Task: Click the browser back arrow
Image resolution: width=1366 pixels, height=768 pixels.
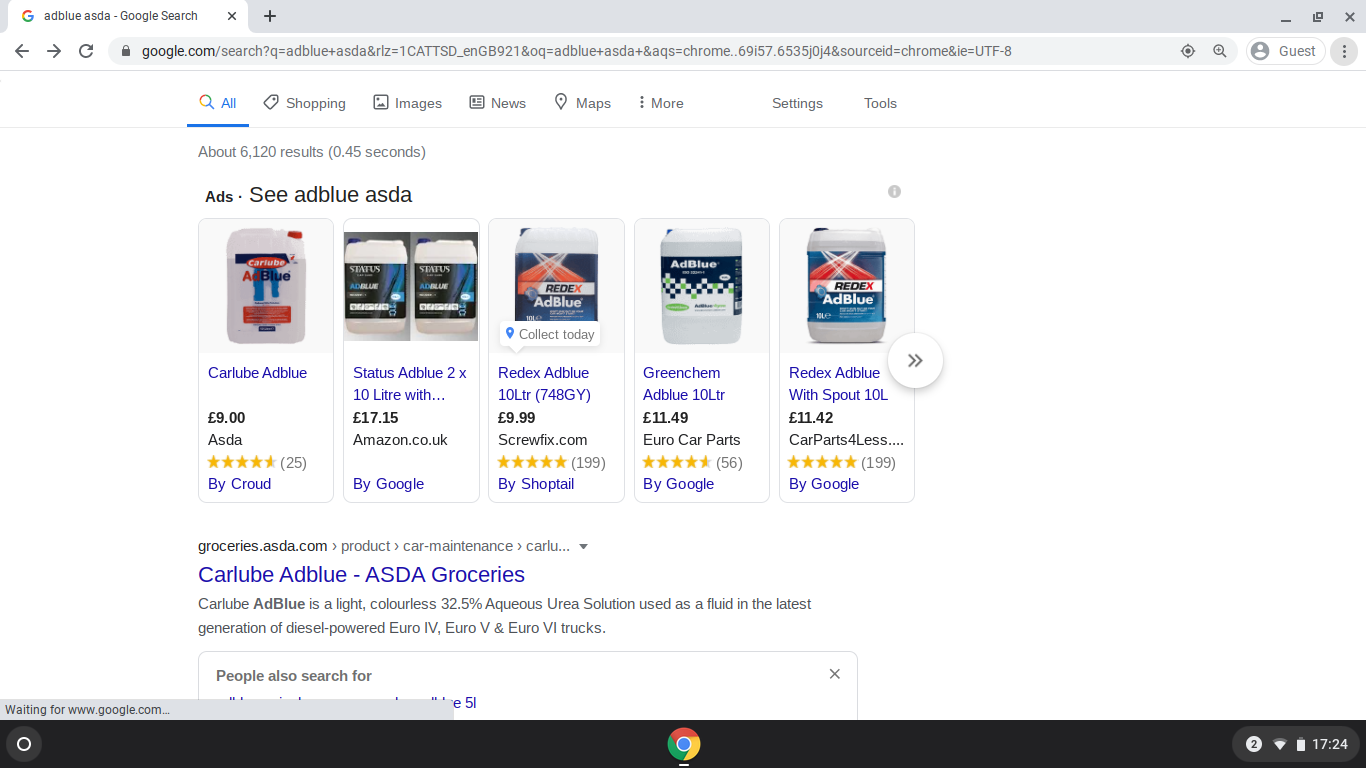Action: [x=22, y=51]
